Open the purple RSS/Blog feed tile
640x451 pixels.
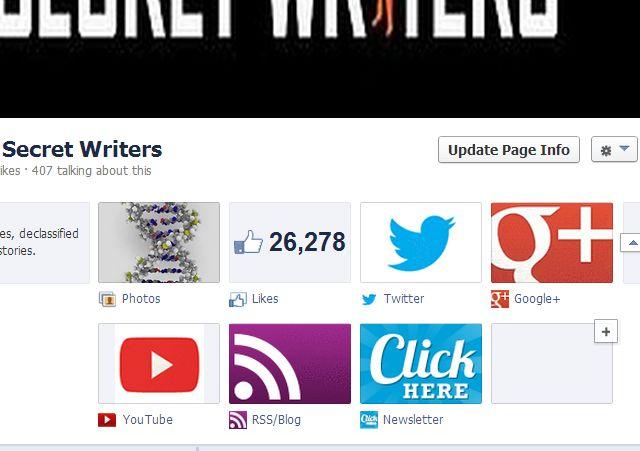pos(290,364)
